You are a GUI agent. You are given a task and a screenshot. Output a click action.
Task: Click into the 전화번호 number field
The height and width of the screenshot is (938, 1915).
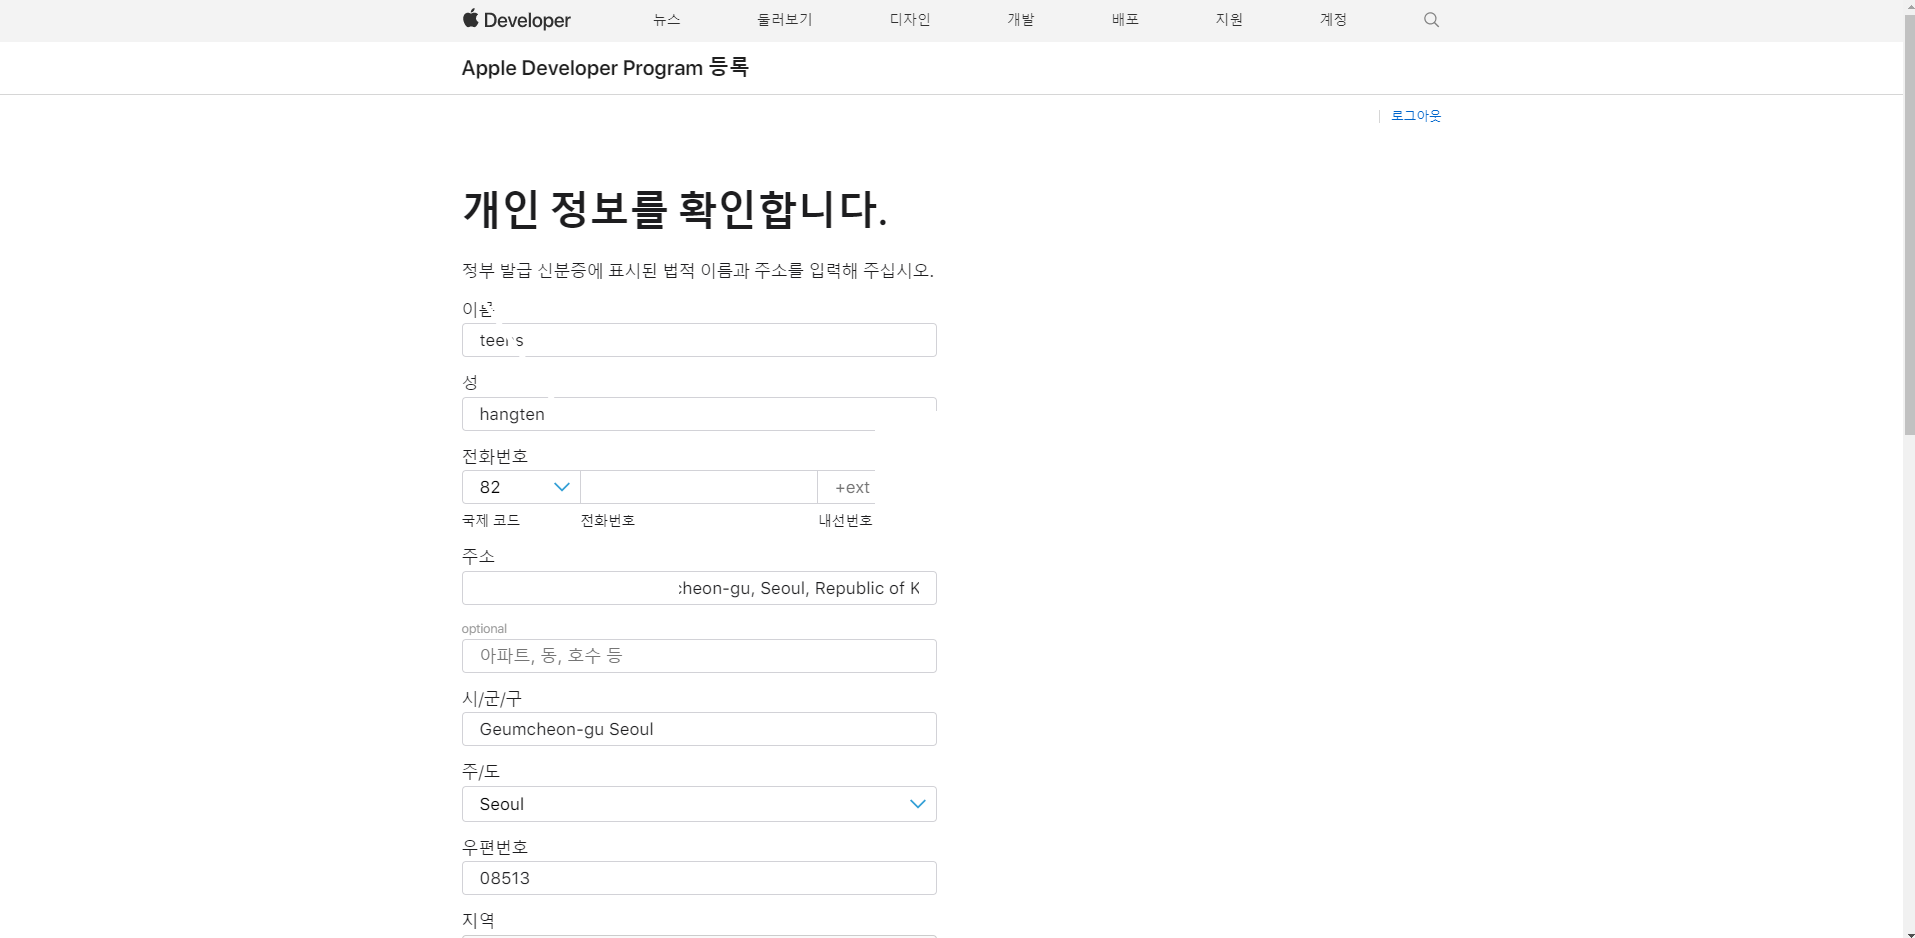pyautogui.click(x=699, y=487)
